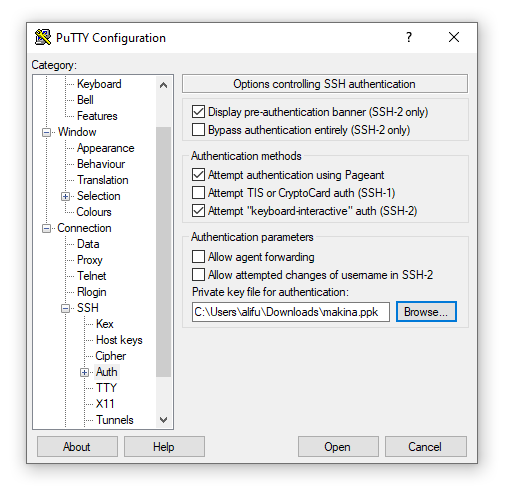Viewport: 511px width, 492px height.
Task: Click the private key file path field
Action: click(291, 312)
